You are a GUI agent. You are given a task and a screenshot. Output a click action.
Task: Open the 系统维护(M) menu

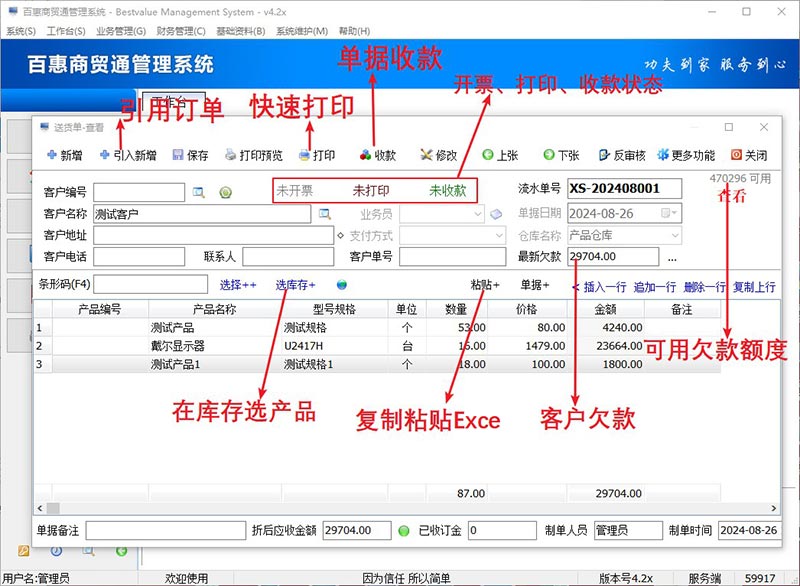click(x=302, y=31)
